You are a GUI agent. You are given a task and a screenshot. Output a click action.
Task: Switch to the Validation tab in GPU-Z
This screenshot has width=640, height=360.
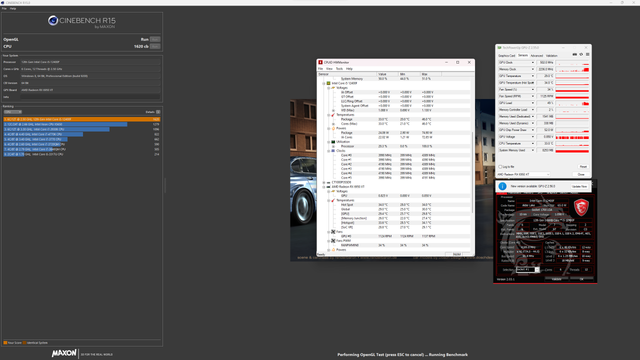551,56
